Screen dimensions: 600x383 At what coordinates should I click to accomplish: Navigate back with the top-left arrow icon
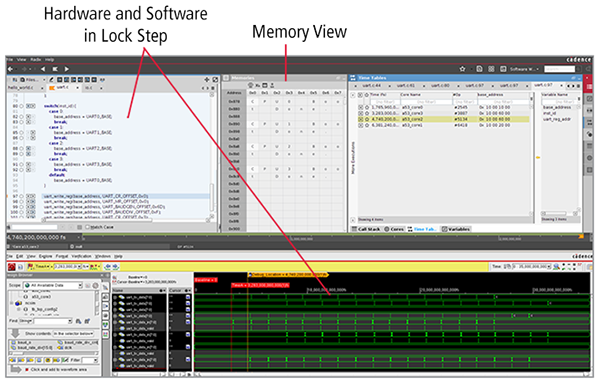[11, 69]
